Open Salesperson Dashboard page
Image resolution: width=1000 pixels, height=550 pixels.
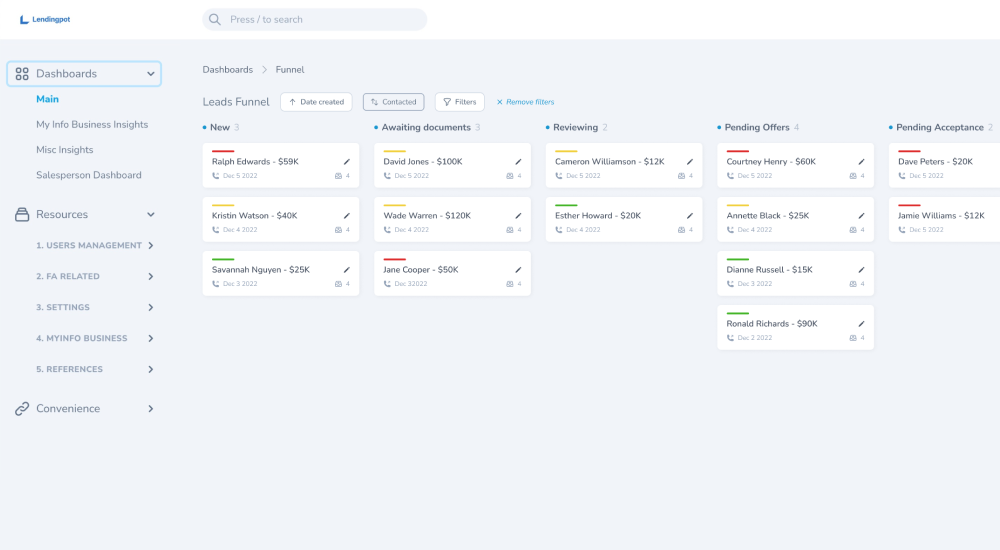coord(88,175)
